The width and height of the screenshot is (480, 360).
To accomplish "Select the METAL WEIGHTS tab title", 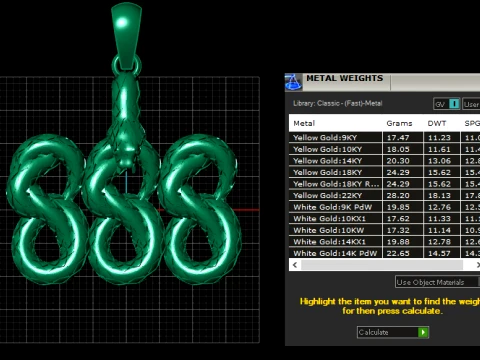I will pyautogui.click(x=344, y=78).
